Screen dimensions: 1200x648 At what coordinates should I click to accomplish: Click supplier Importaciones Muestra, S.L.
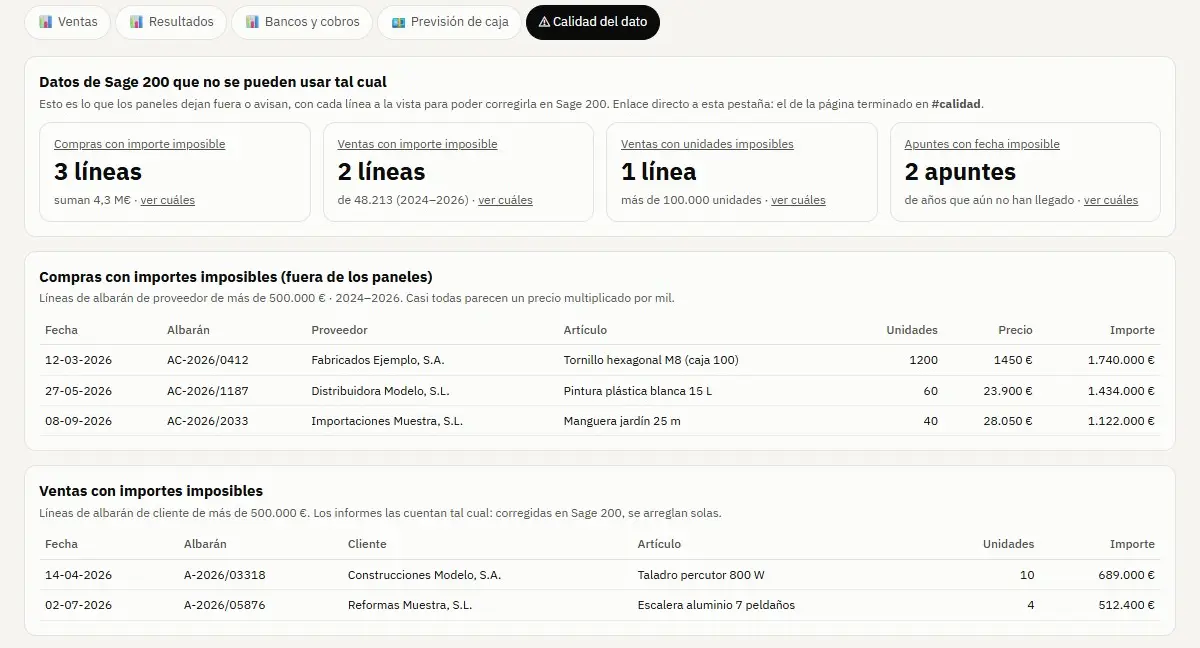click(387, 421)
